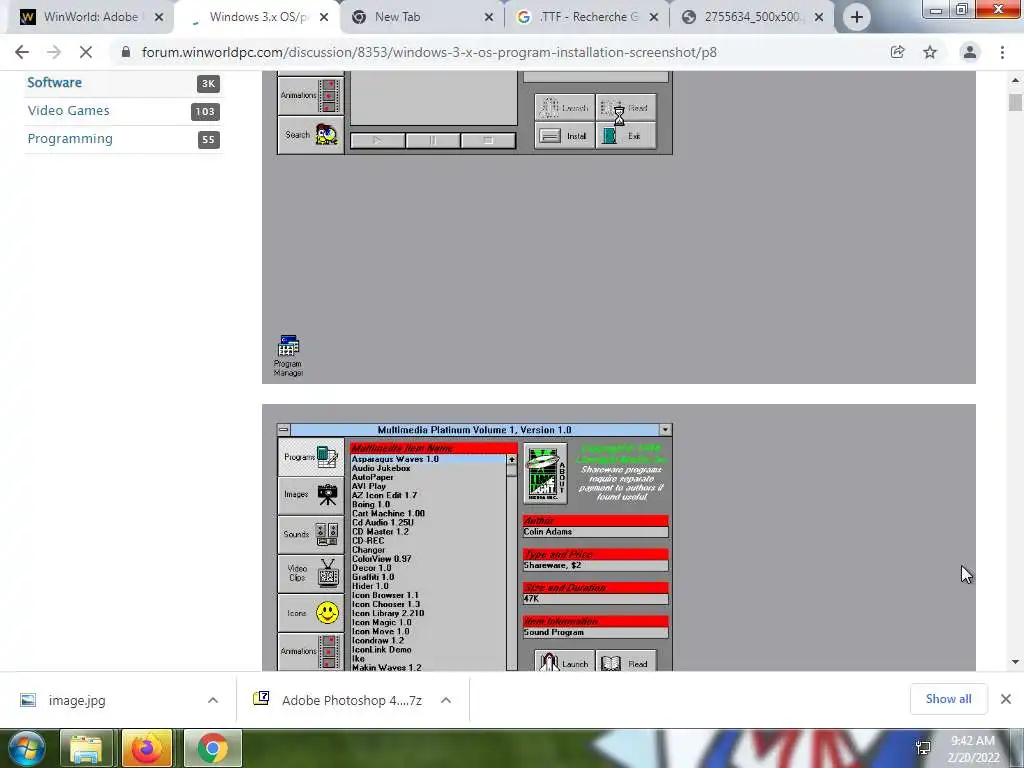This screenshot has width=1024, height=768.
Task: Click Show all downloads
Action: point(948,699)
